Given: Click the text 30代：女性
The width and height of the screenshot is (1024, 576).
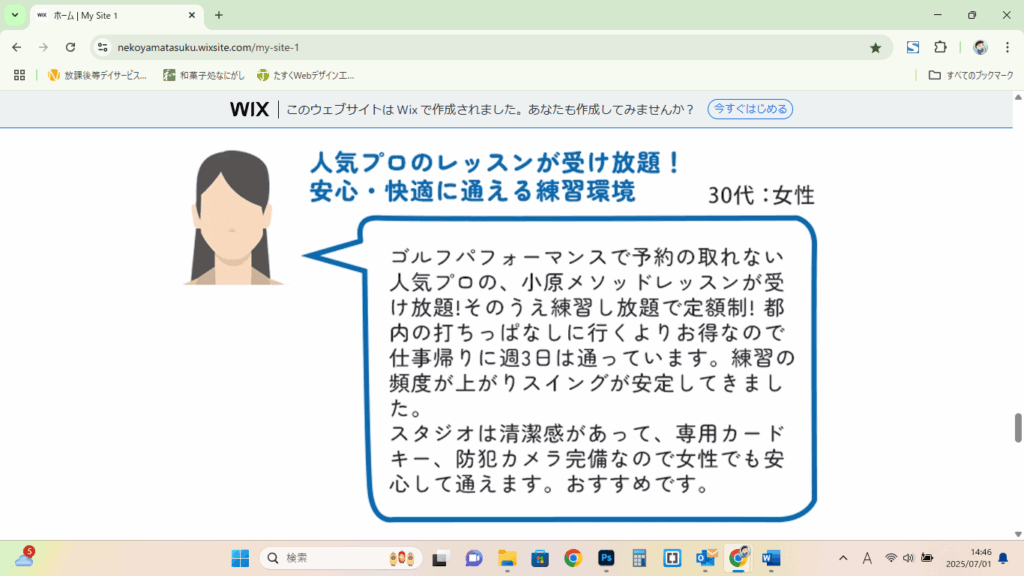Looking at the screenshot, I should click(x=761, y=195).
